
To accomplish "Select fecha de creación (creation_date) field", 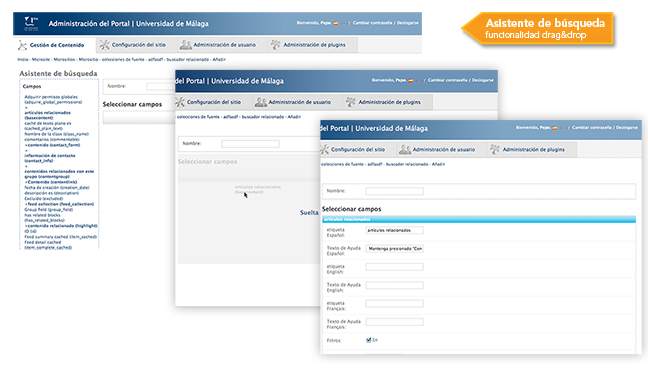I will coord(57,188).
